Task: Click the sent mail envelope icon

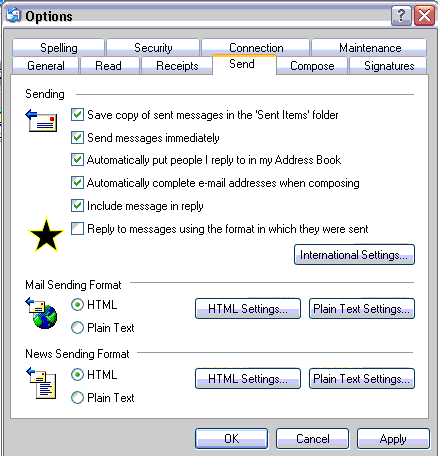Action: click(41, 120)
